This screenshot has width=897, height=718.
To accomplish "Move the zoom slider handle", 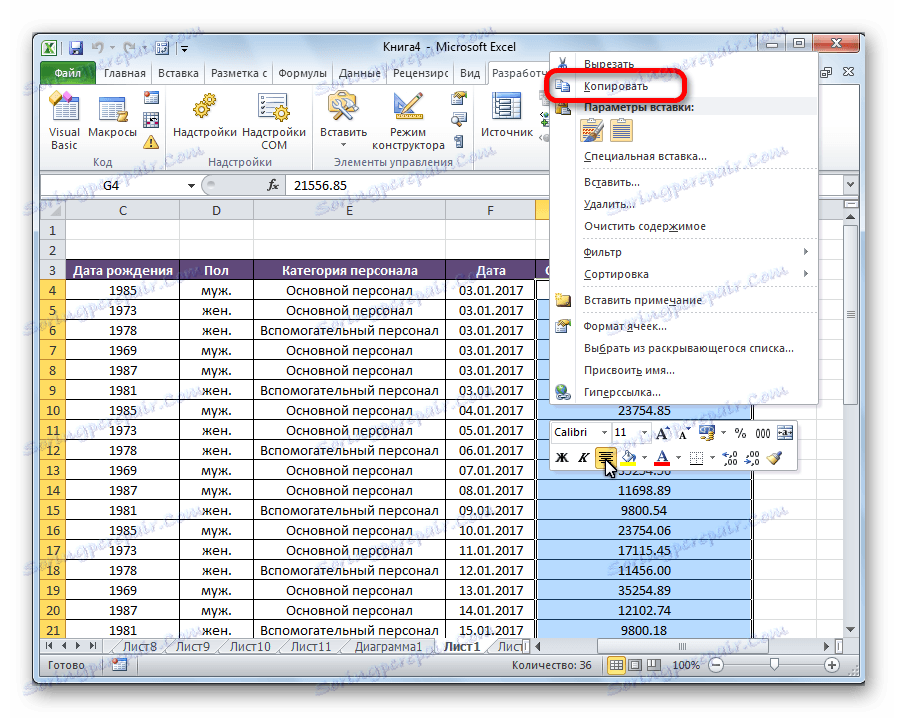I will 774,664.
